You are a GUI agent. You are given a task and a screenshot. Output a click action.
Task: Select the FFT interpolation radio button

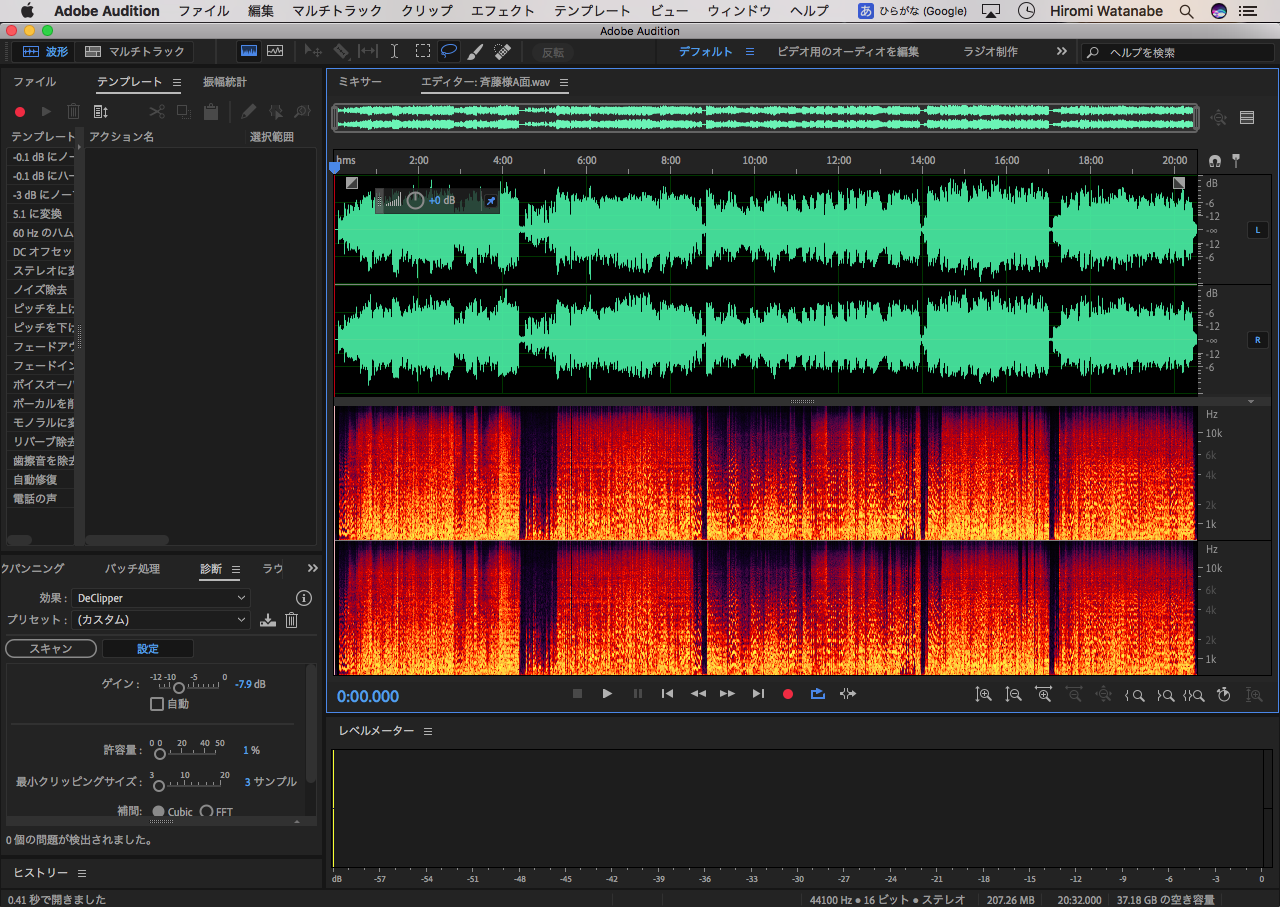207,811
